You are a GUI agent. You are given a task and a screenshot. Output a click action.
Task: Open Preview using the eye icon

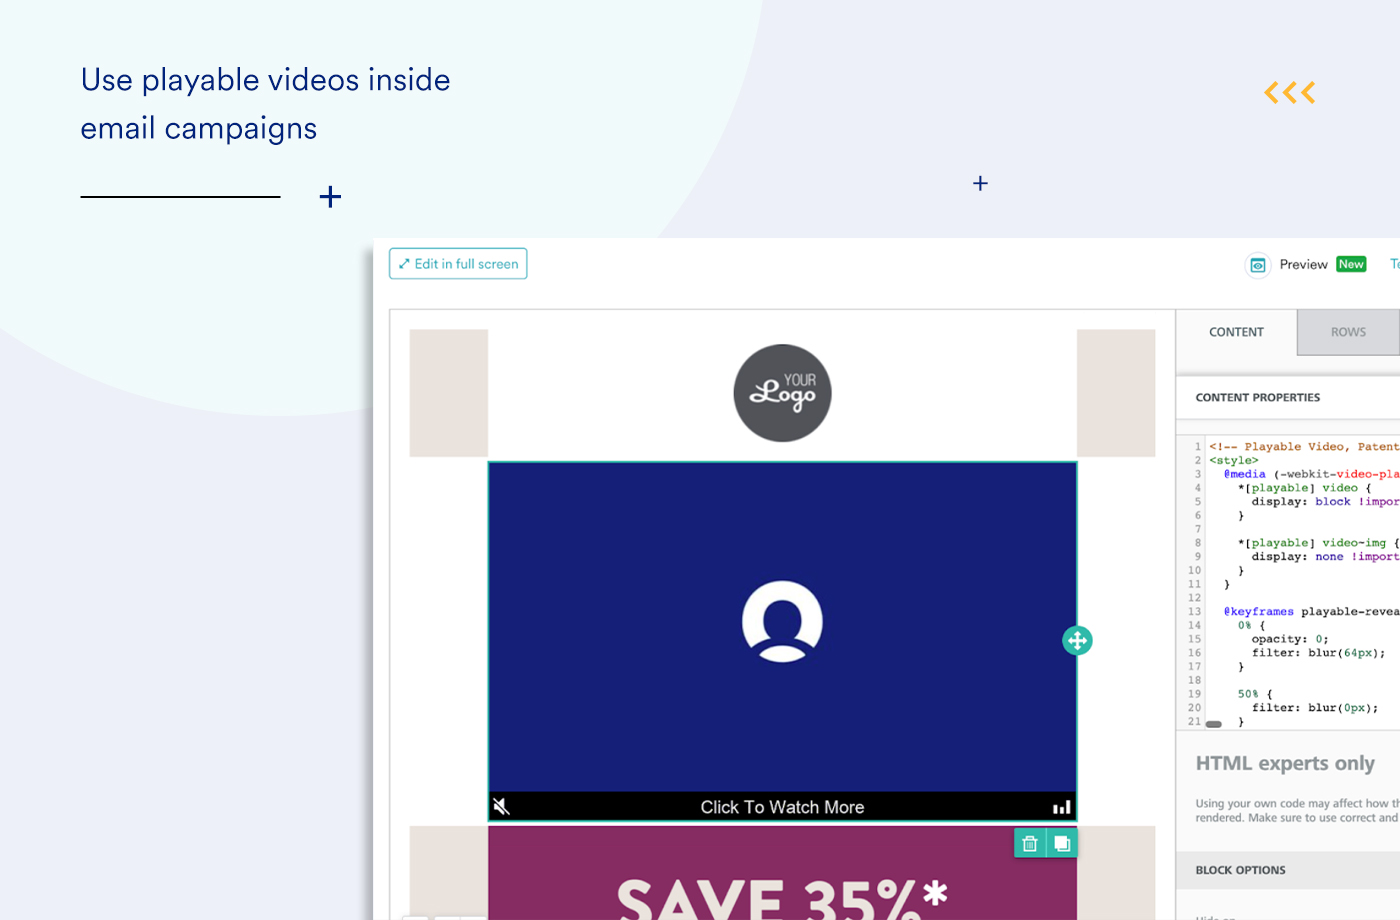coord(1257,264)
